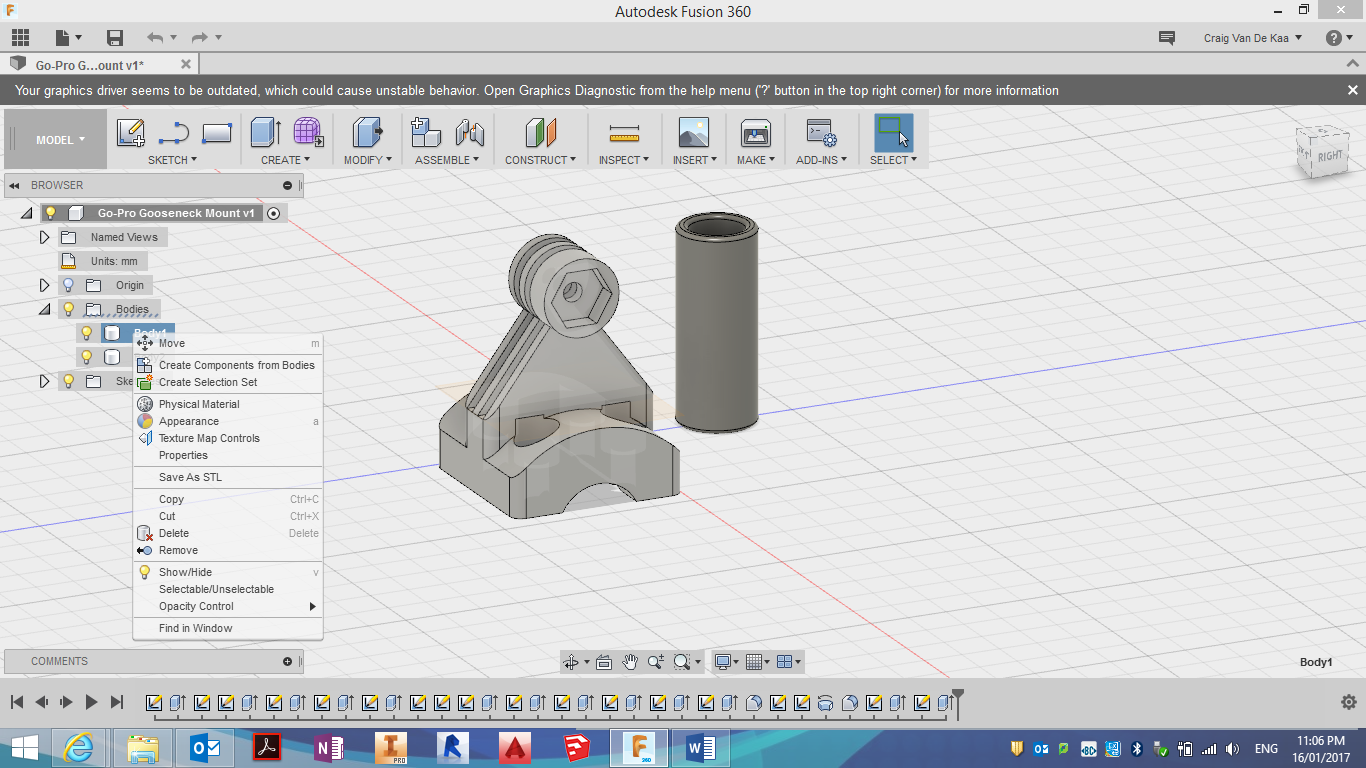Choose Find in Window option
This screenshot has height=768, width=1366.
pyautogui.click(x=228, y=628)
